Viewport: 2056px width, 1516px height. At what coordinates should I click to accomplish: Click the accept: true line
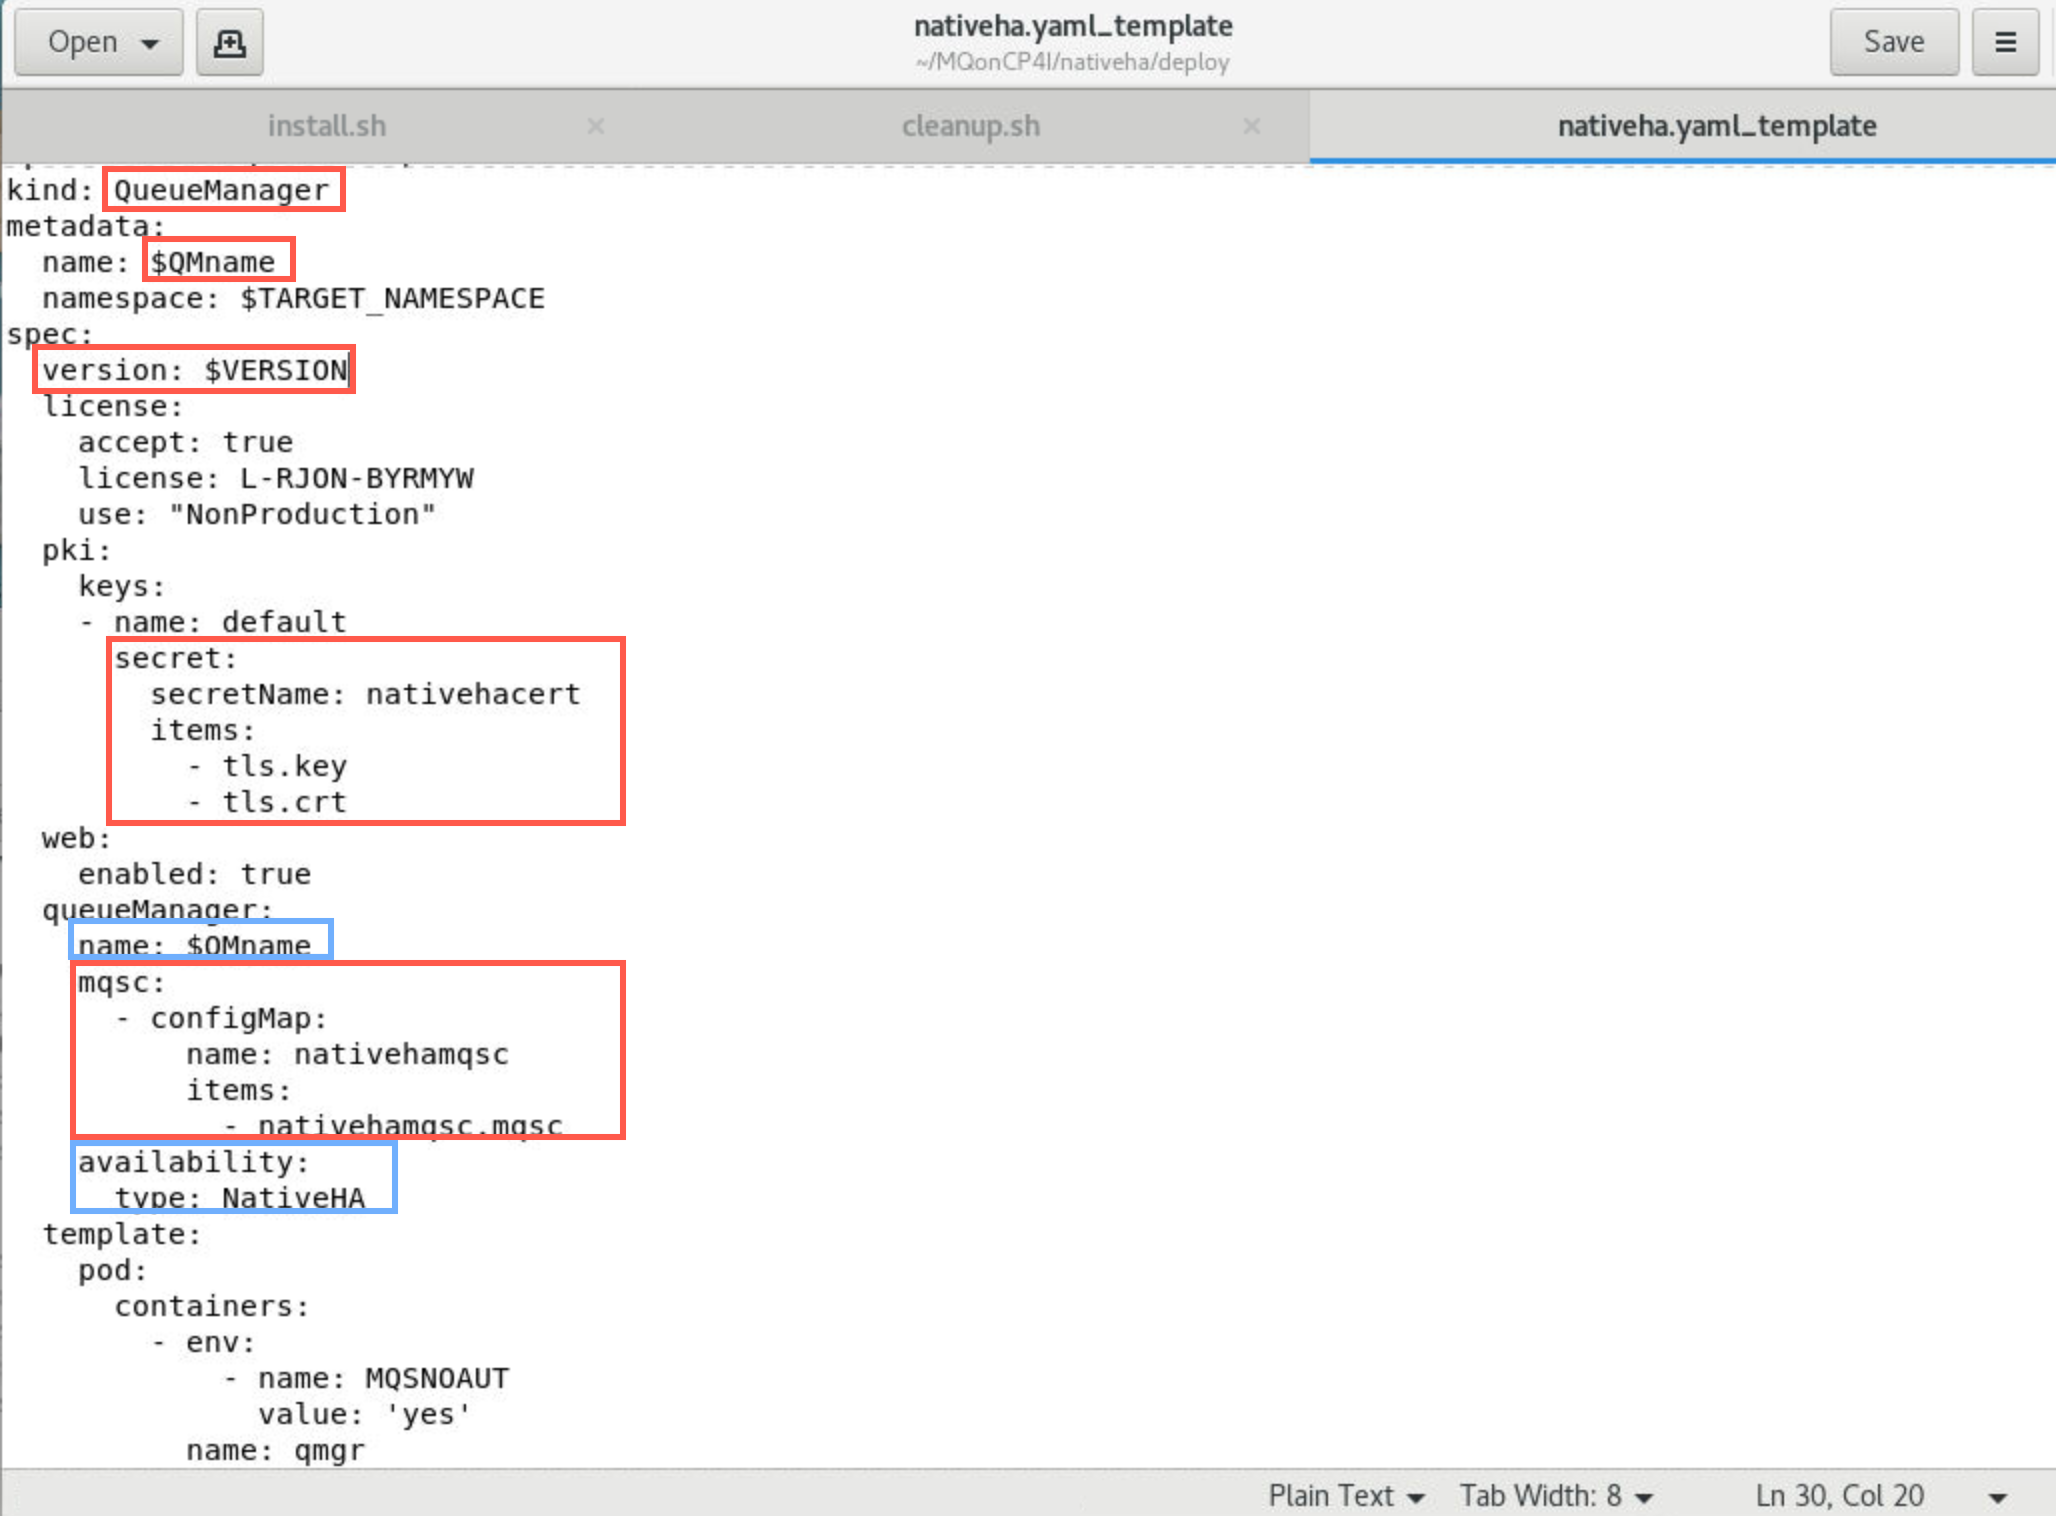coord(185,442)
